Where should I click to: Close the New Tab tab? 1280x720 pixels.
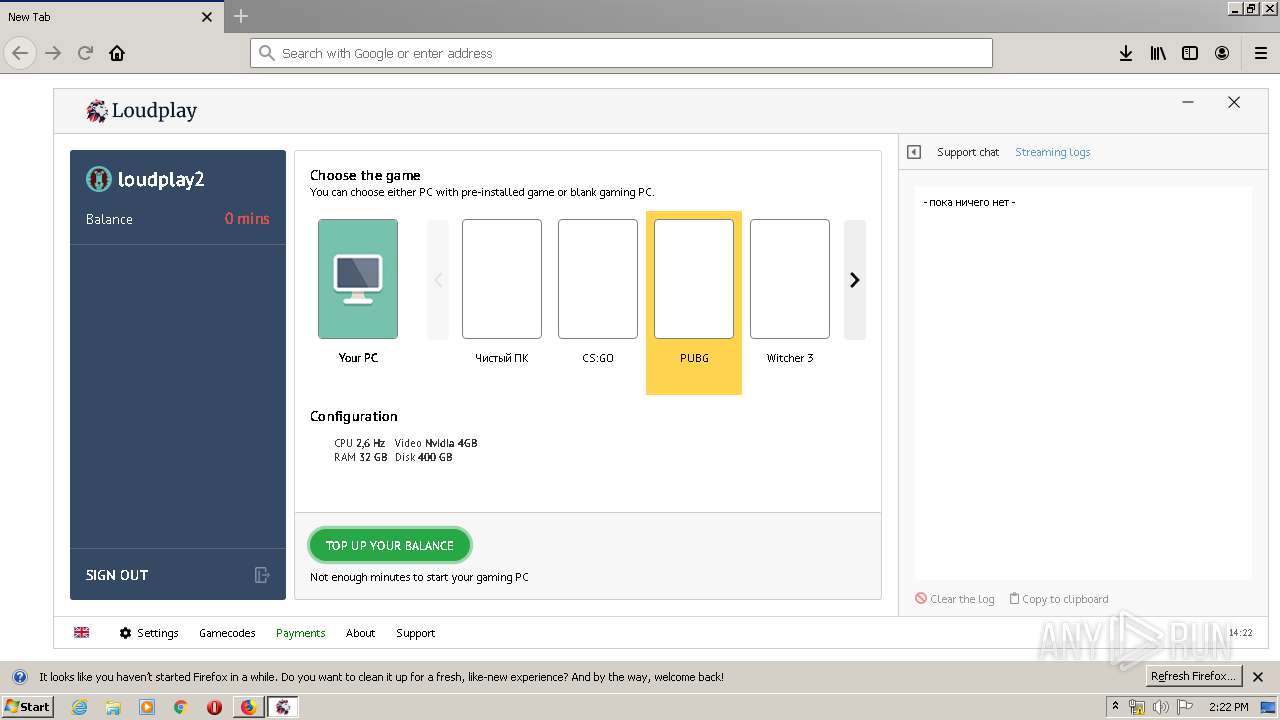[x=207, y=17]
